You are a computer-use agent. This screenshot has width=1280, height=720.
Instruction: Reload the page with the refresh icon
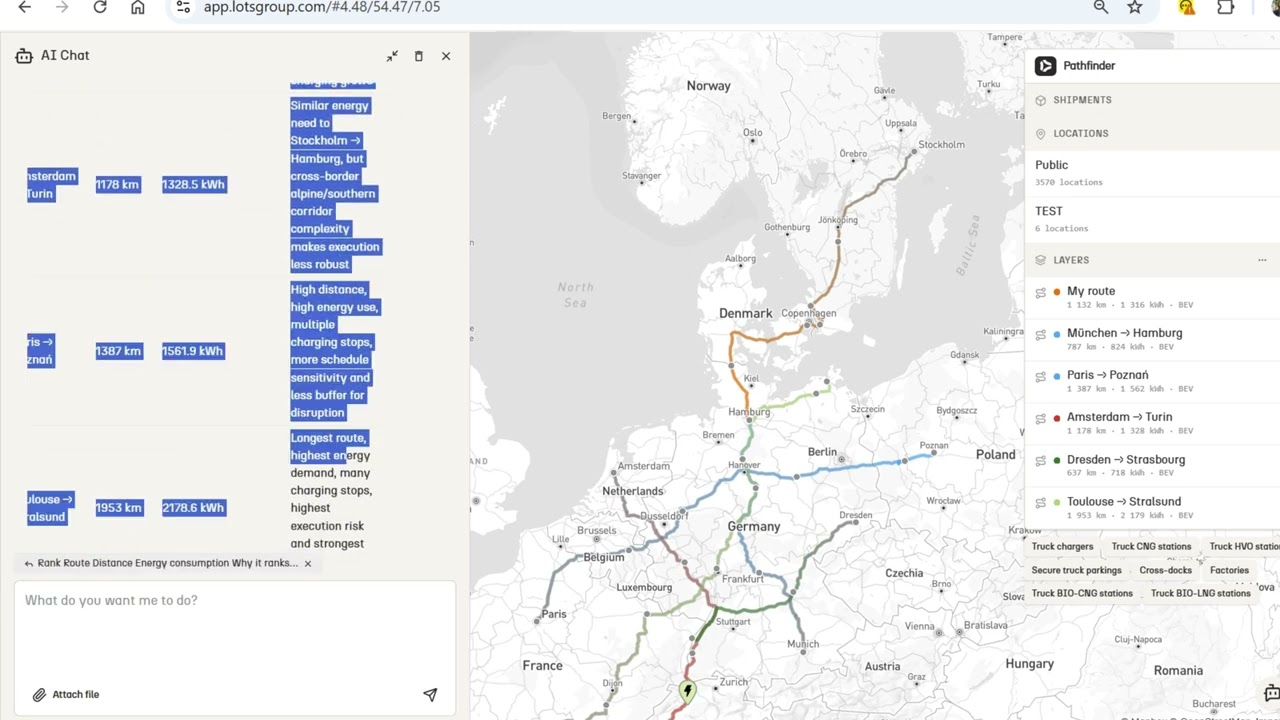coord(100,7)
